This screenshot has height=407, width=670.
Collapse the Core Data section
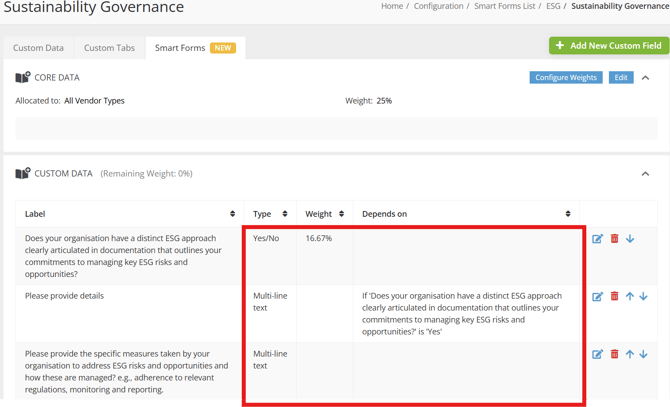[646, 78]
